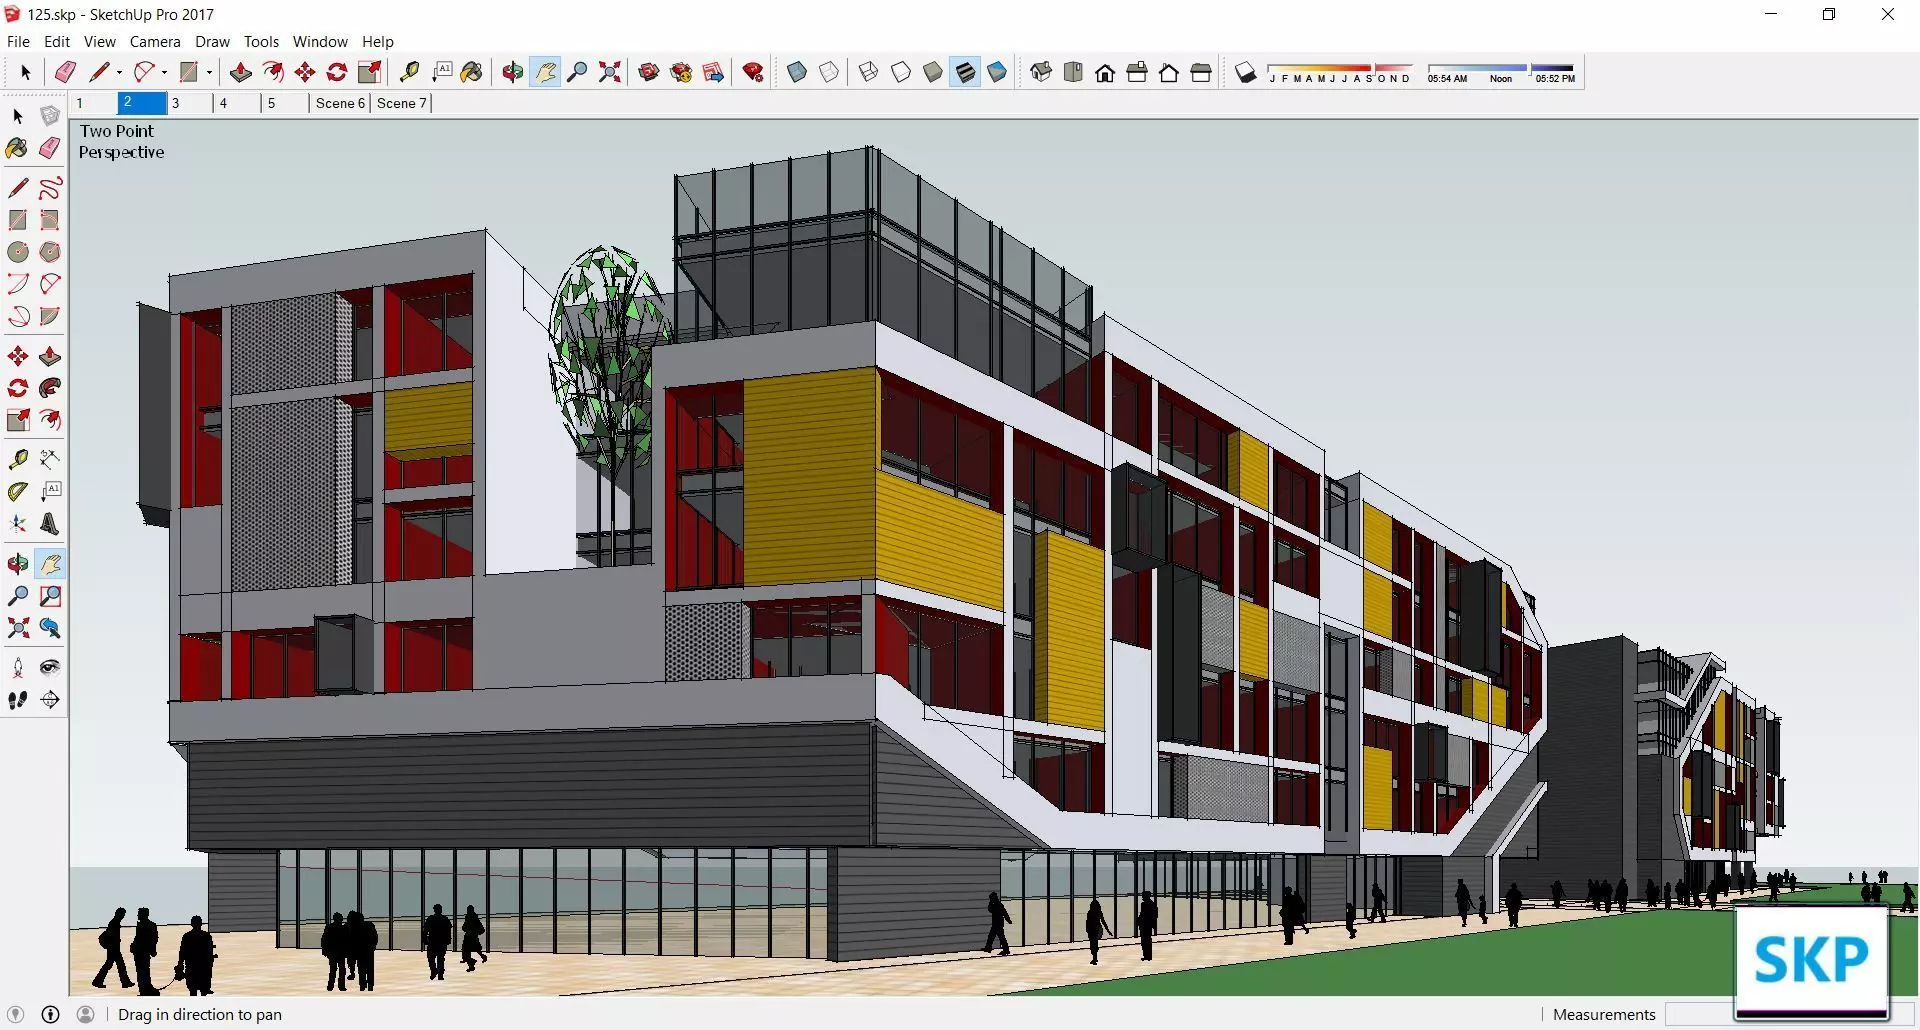
Task: Expand the Shape tool dropdown arrow
Action: tap(209, 72)
